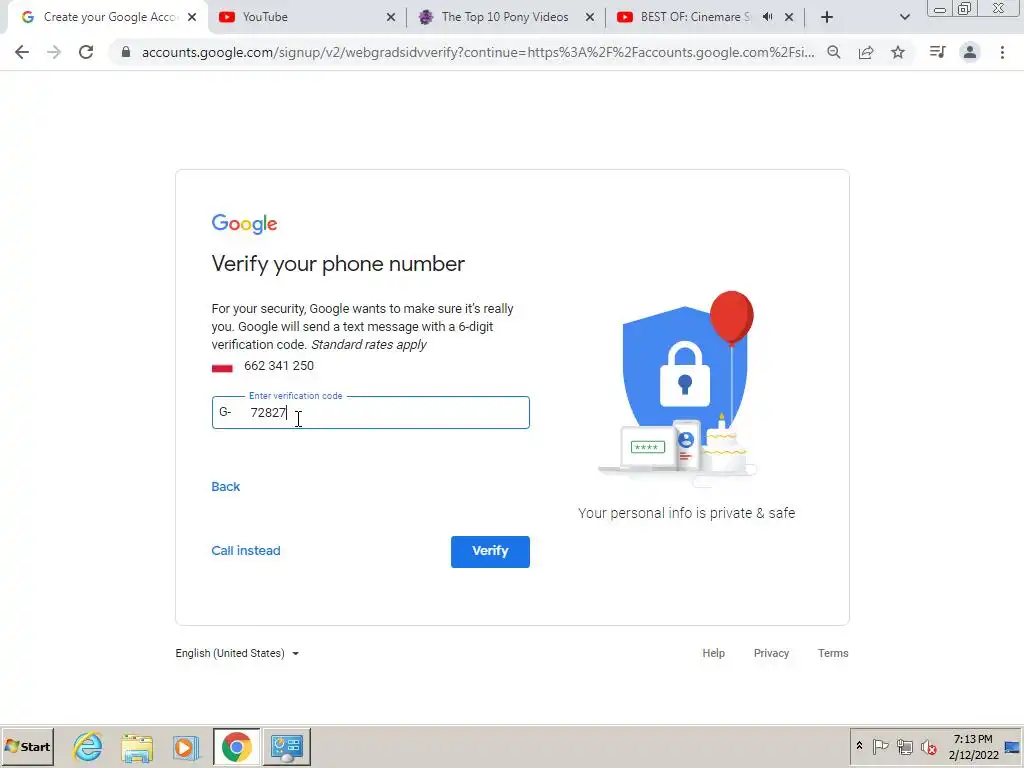1024x768 pixels.
Task: Switch to The Top 10 Pony Videos tab
Action: pos(505,17)
